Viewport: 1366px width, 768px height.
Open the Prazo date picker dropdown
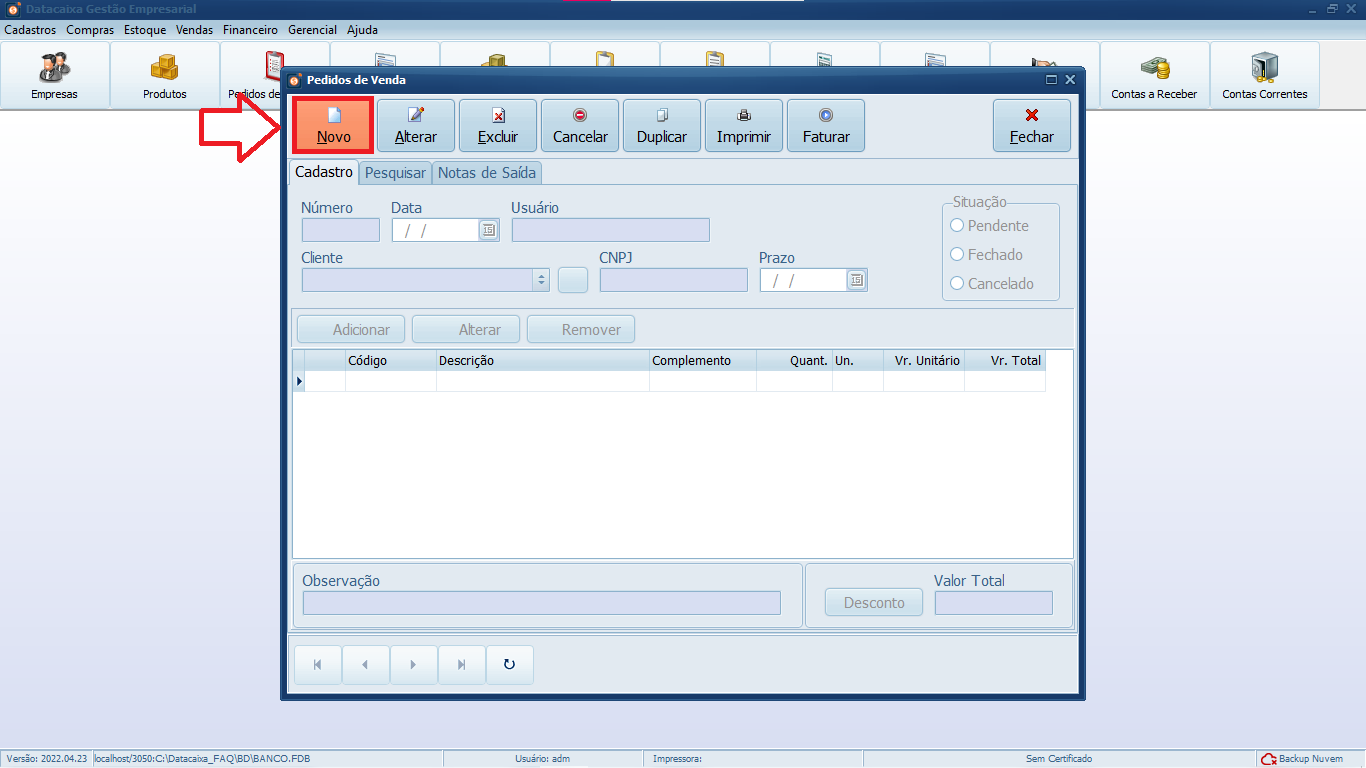pyautogui.click(x=856, y=280)
